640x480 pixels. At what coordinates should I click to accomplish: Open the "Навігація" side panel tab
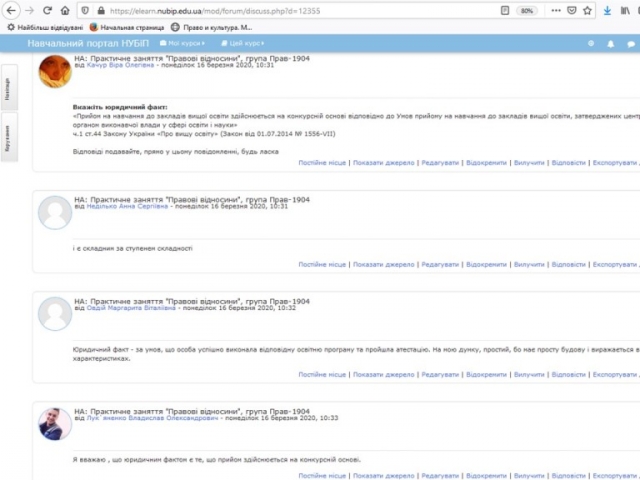pos(7,88)
